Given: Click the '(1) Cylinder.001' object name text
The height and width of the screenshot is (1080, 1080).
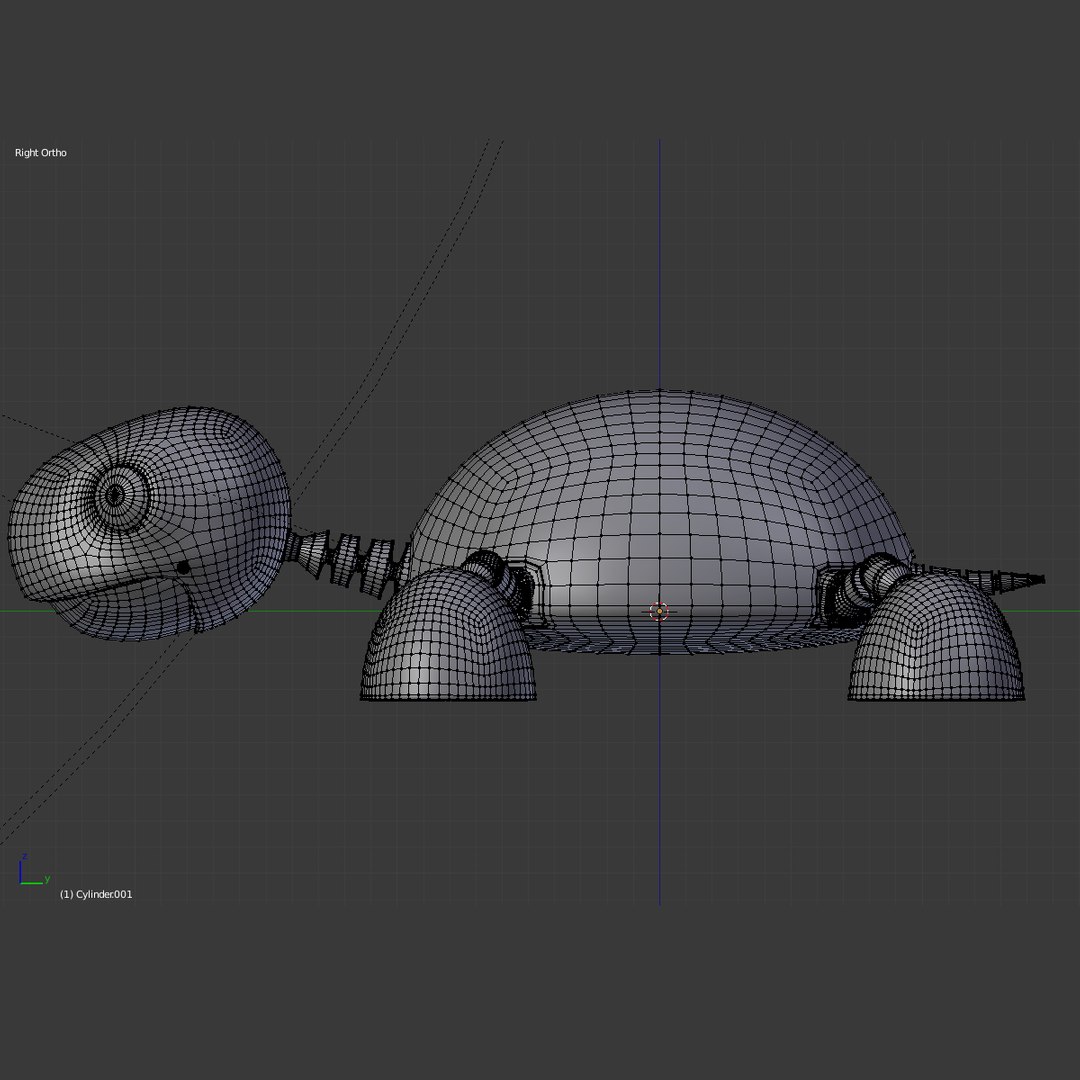Looking at the screenshot, I should pyautogui.click(x=96, y=894).
